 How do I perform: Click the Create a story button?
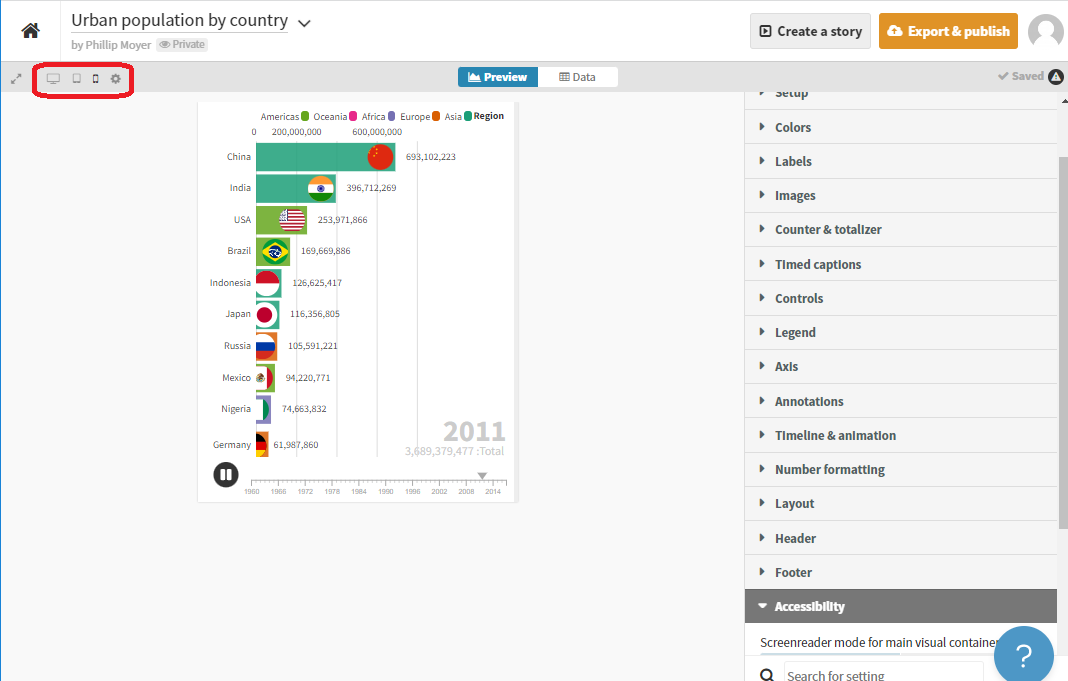click(809, 31)
